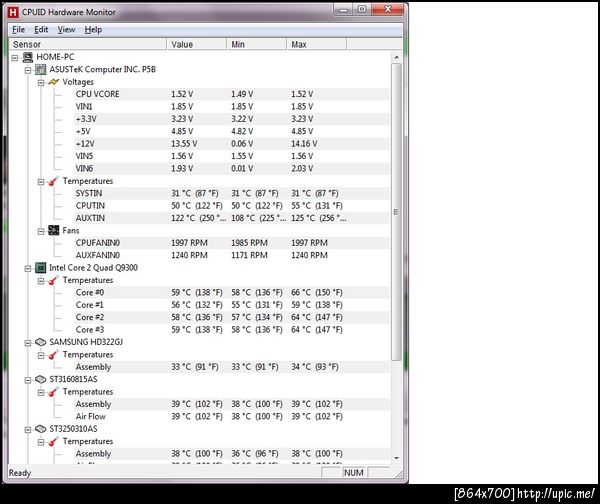600x504 pixels.
Task: Click the NUM indicator in status bar
Action: click(x=354, y=473)
